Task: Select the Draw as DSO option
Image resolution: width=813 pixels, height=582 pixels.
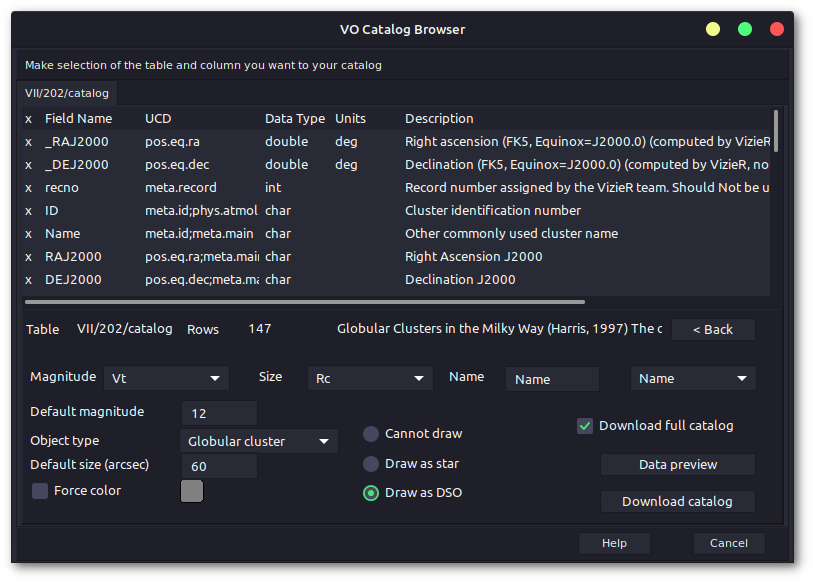Action: 371,493
